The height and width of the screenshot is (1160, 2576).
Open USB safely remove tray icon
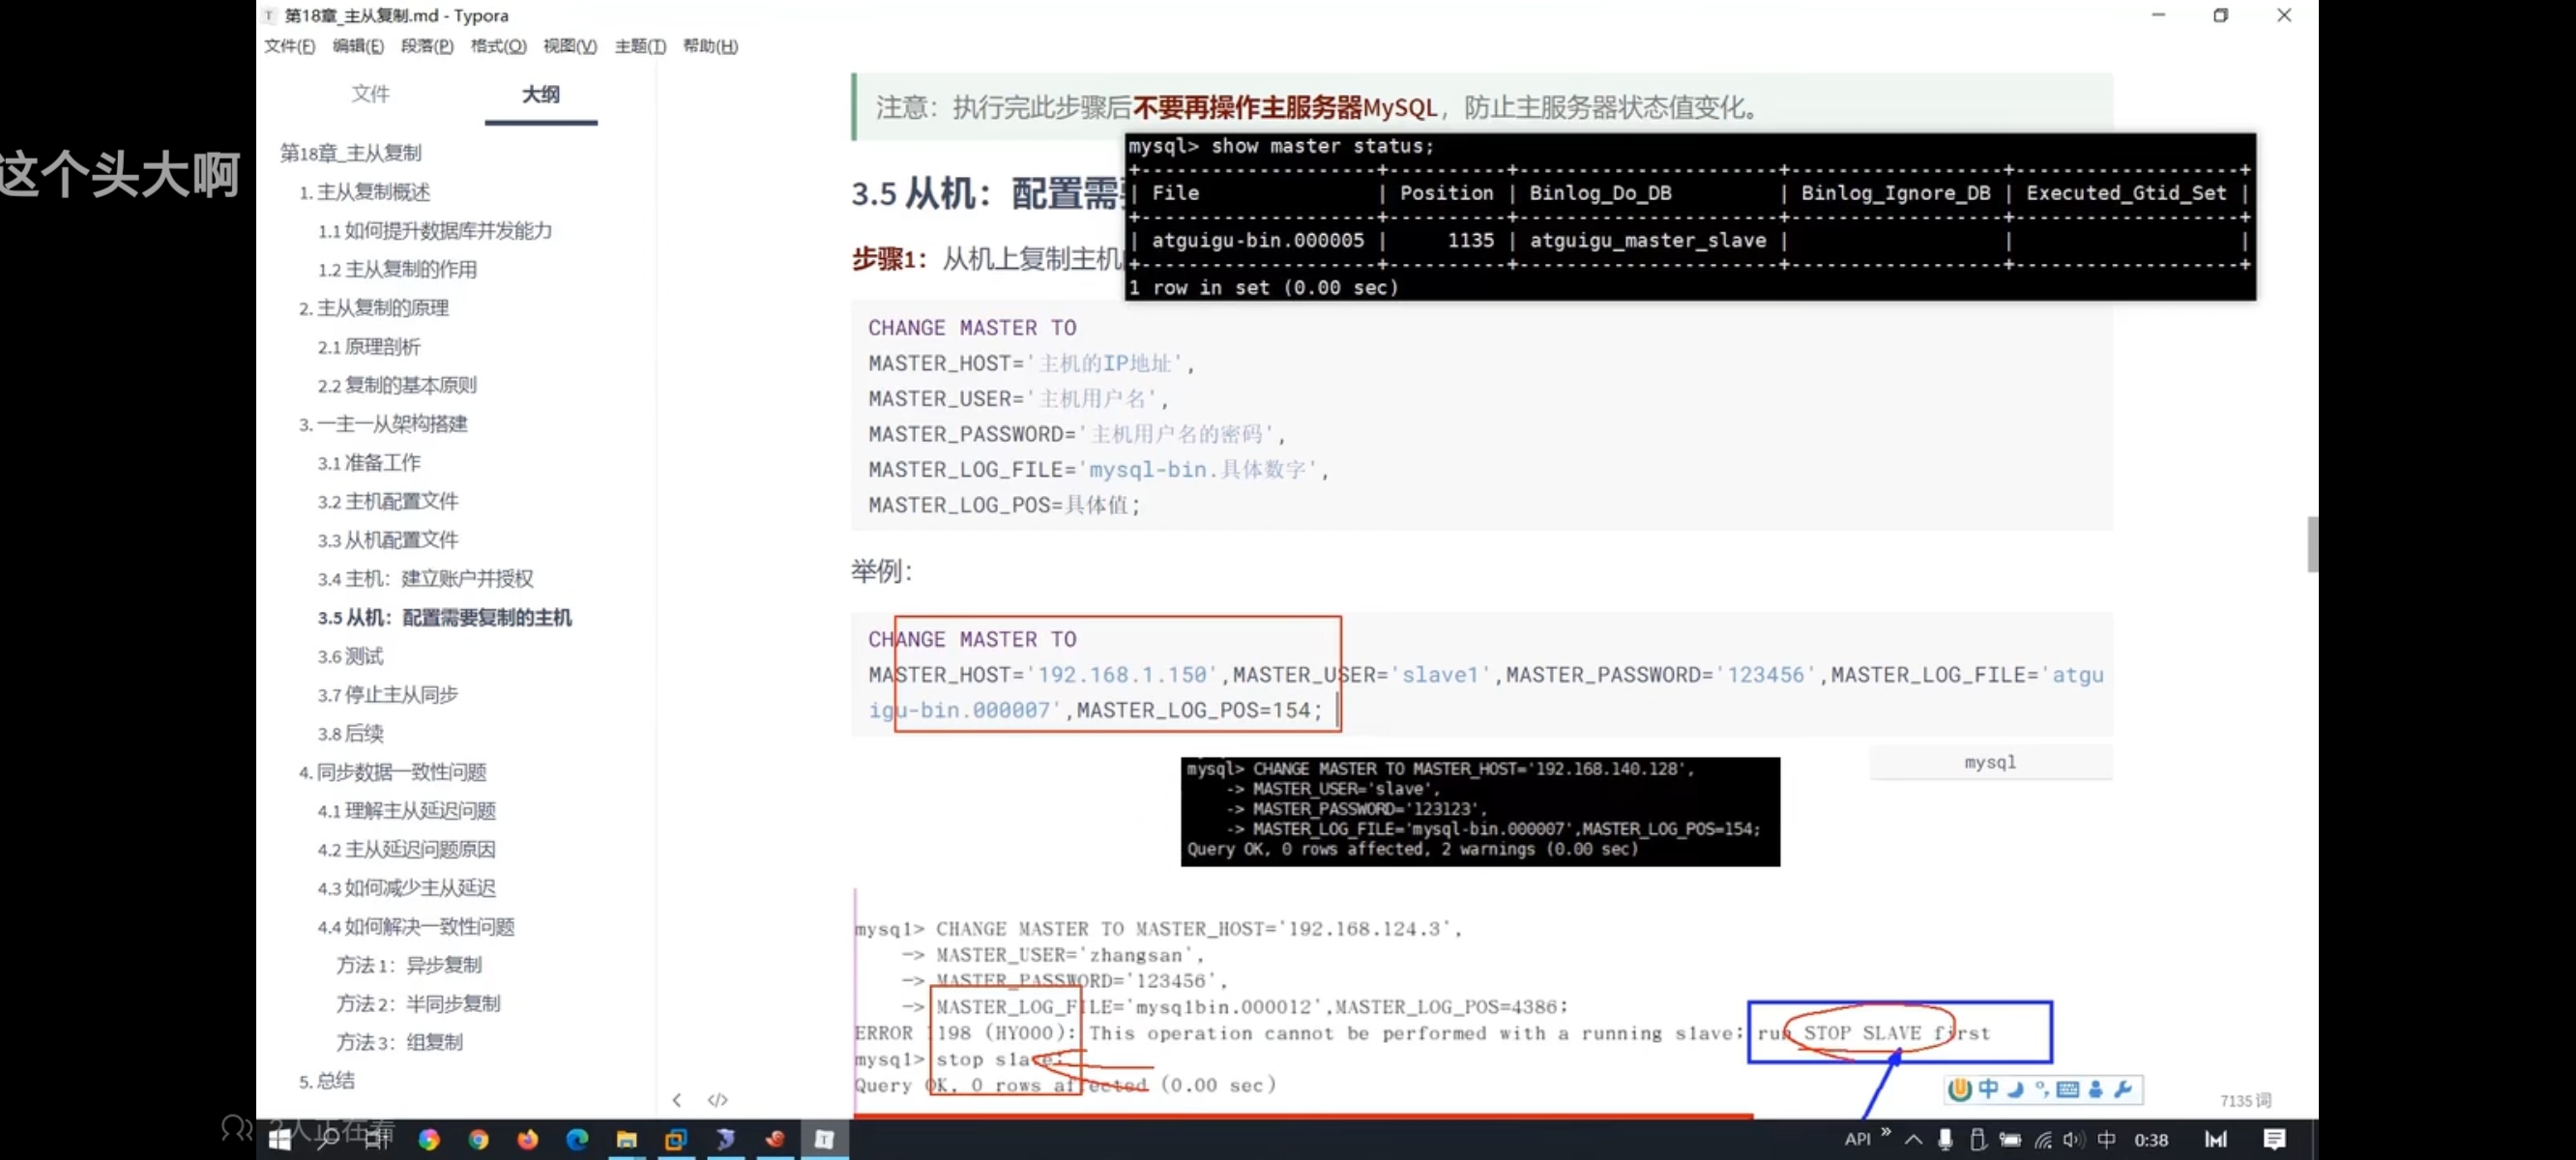pyautogui.click(x=1977, y=1139)
